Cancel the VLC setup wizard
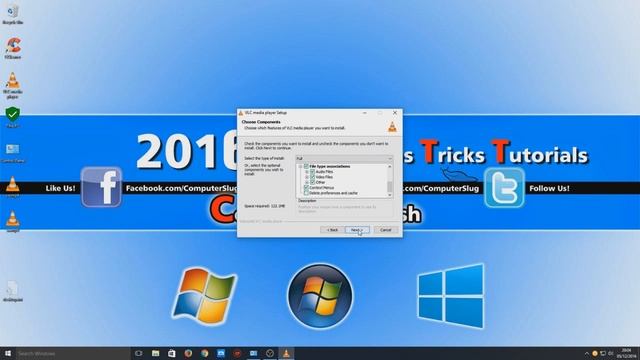Viewport: 640px width, 360px height. point(386,230)
